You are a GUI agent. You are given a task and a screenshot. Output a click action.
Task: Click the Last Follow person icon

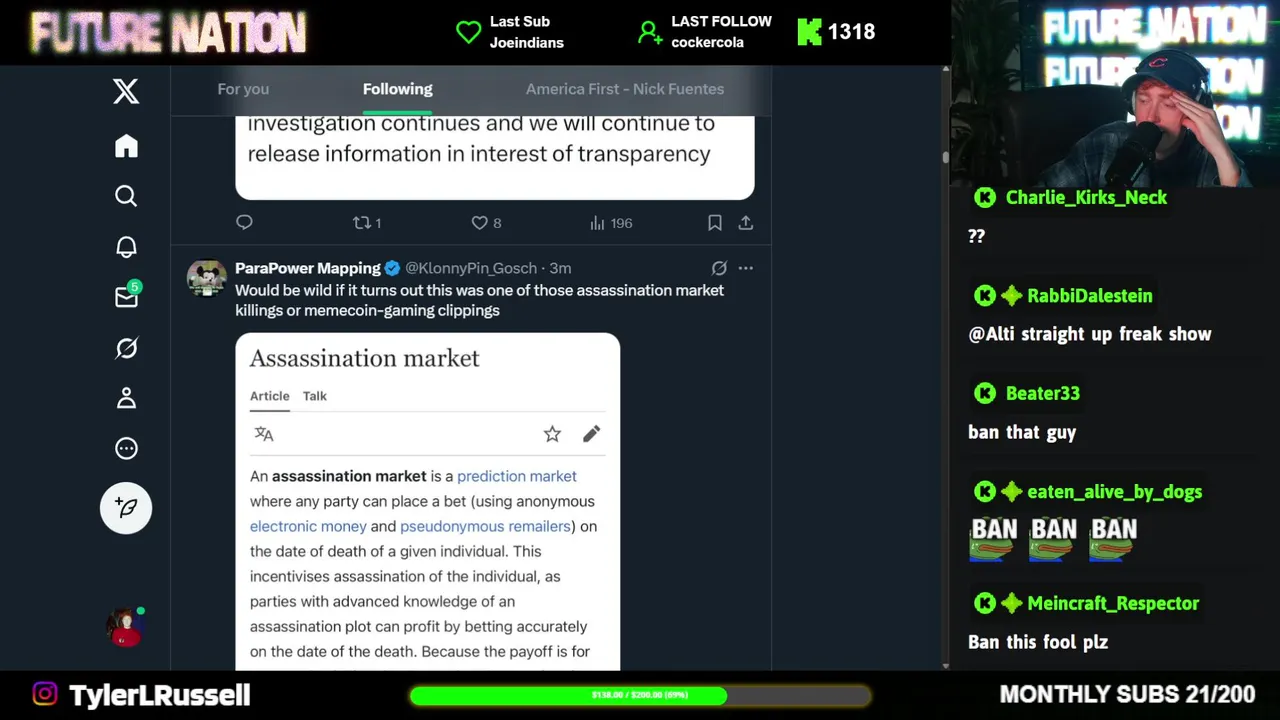pos(650,33)
